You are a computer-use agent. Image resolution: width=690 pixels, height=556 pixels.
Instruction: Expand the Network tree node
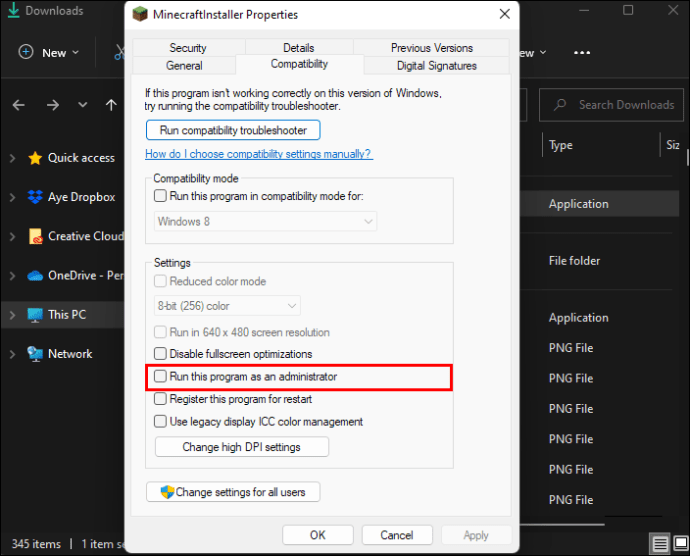click(x=12, y=354)
